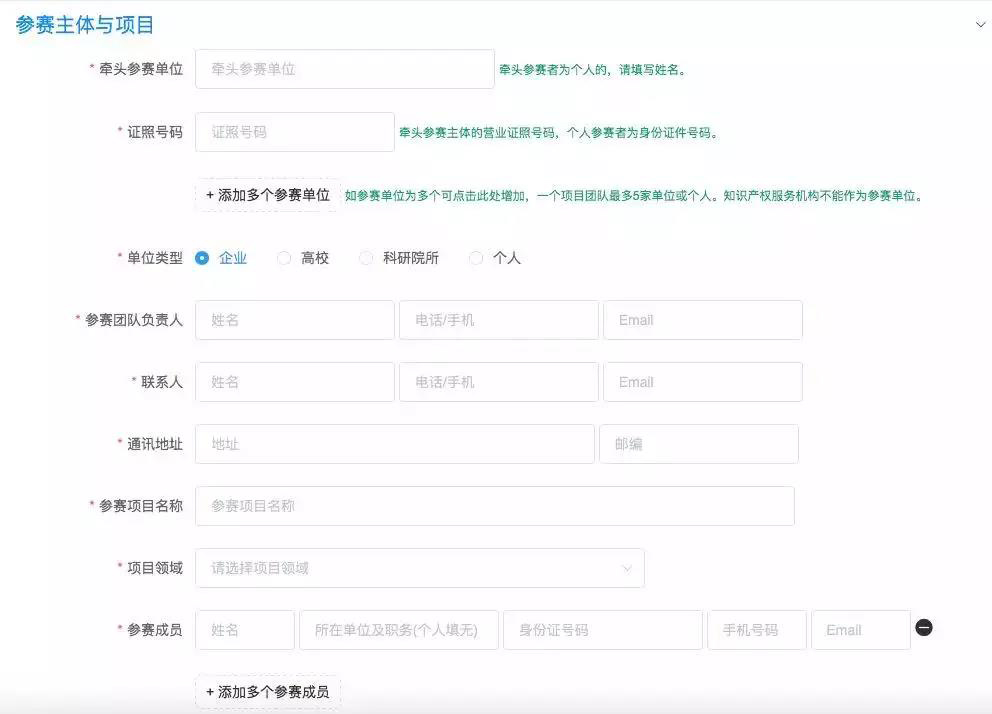Collapse the 参赛主体与项目 section chevron
Viewport: 992px width, 714px height.
980,25
